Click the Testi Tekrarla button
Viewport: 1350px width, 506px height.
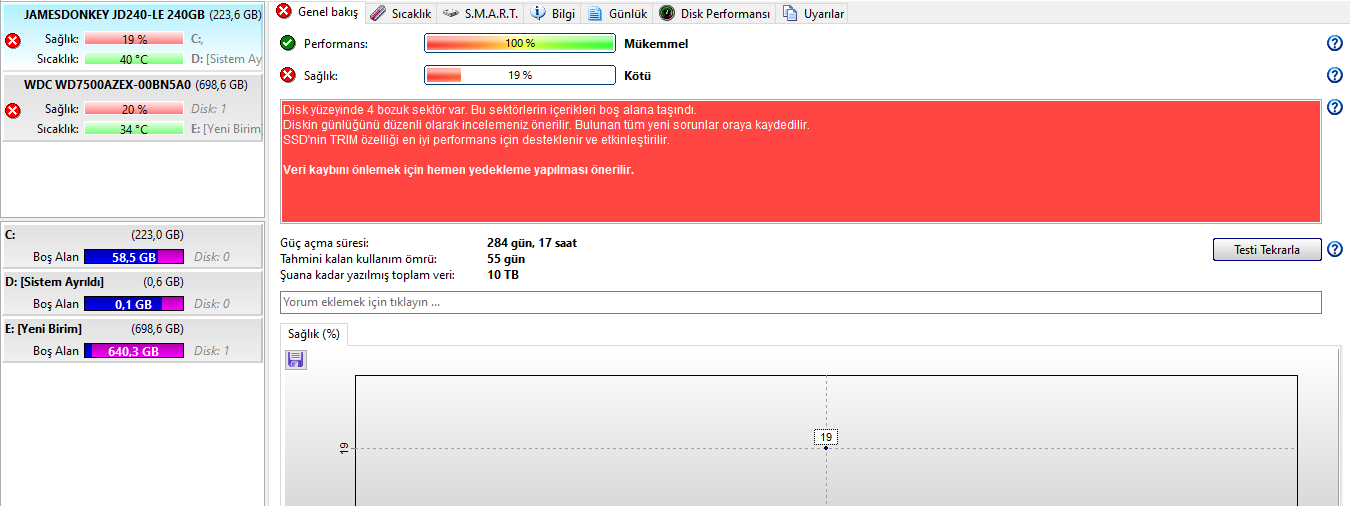tap(1267, 250)
